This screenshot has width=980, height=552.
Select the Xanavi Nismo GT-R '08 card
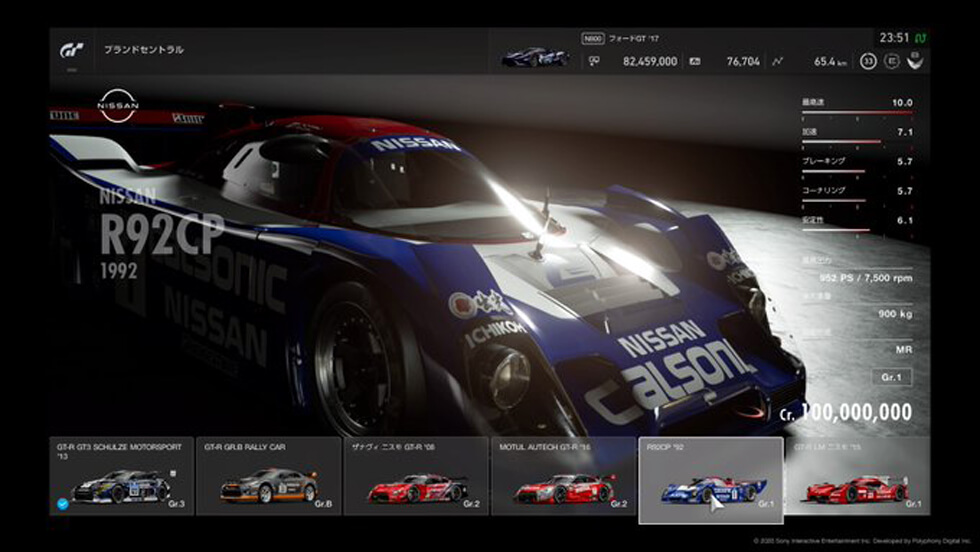(416, 476)
